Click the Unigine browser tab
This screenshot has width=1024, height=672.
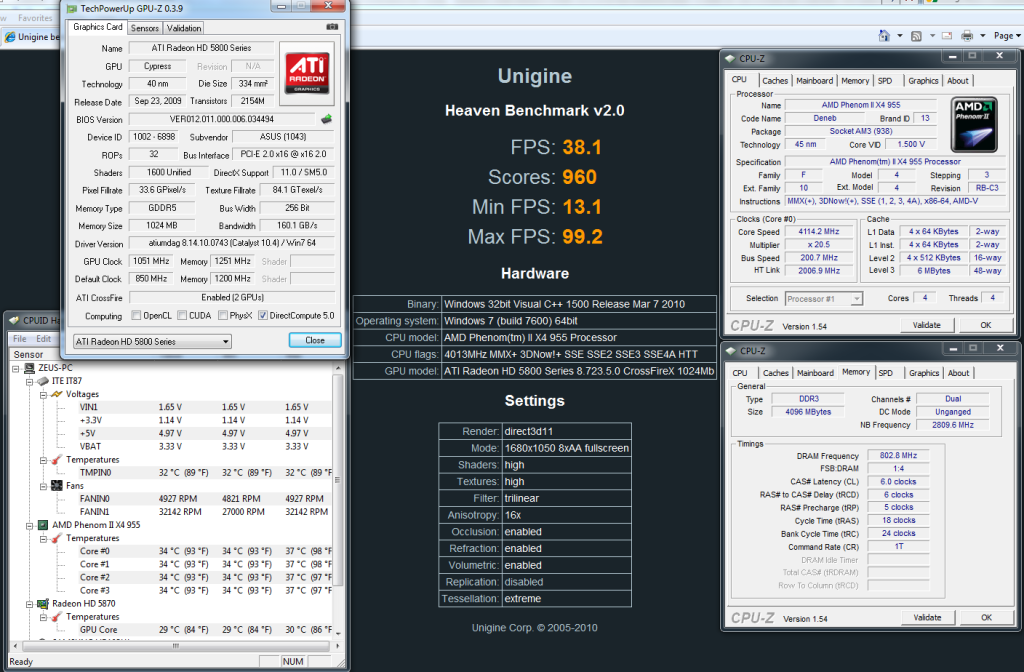pos(33,37)
